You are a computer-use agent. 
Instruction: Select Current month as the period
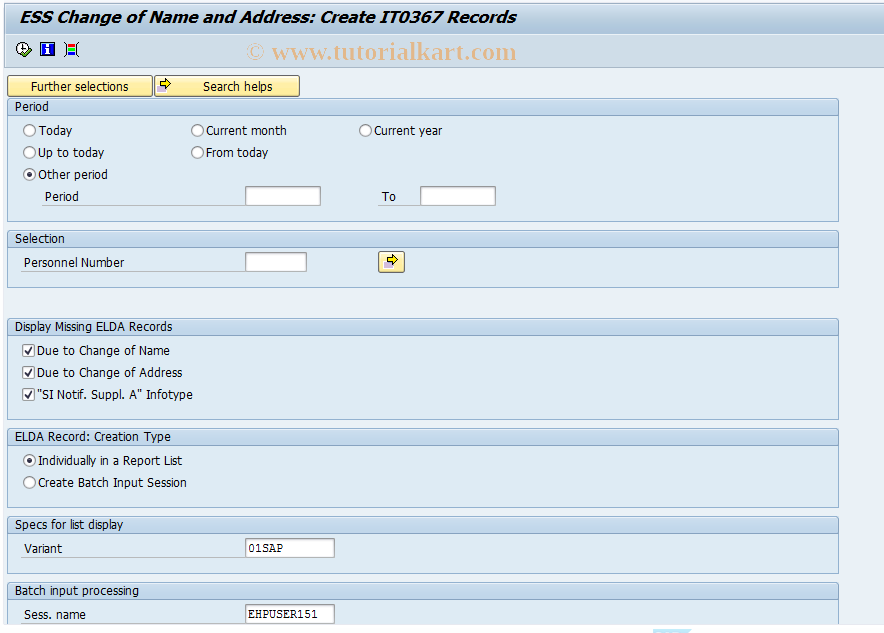pyautogui.click(x=197, y=130)
